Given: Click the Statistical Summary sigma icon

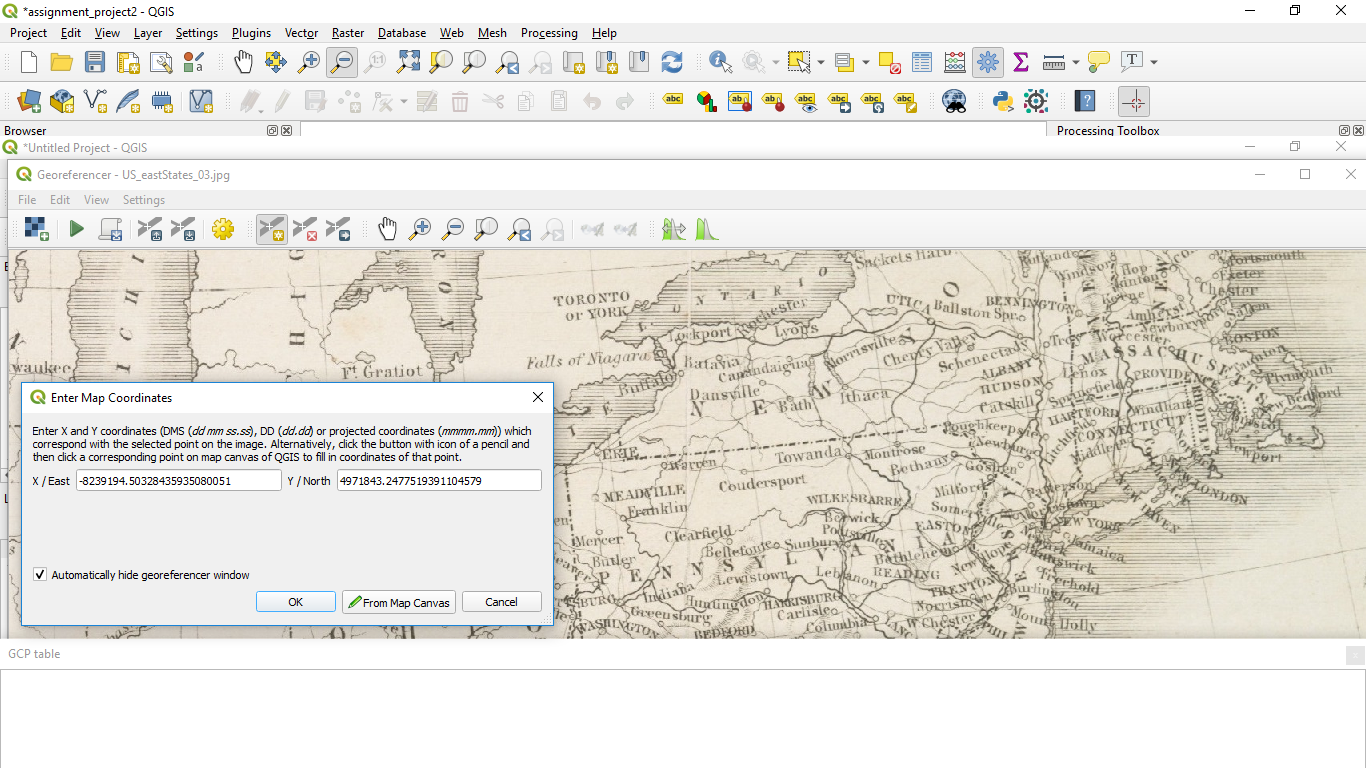Looking at the screenshot, I should point(1021,62).
